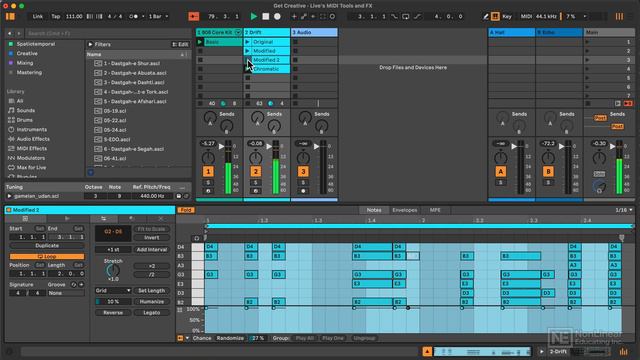Open the Audio Effects library category

(33, 139)
